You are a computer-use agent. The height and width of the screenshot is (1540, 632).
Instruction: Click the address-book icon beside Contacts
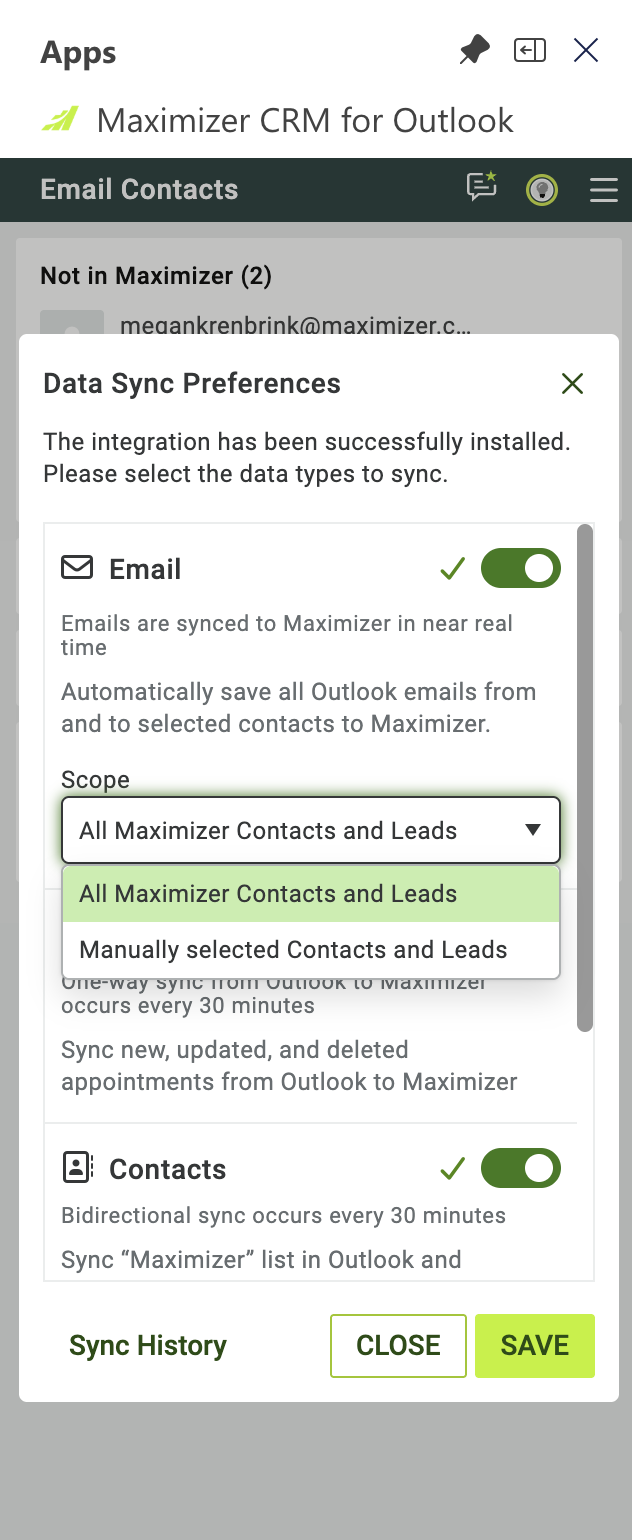point(77,1167)
